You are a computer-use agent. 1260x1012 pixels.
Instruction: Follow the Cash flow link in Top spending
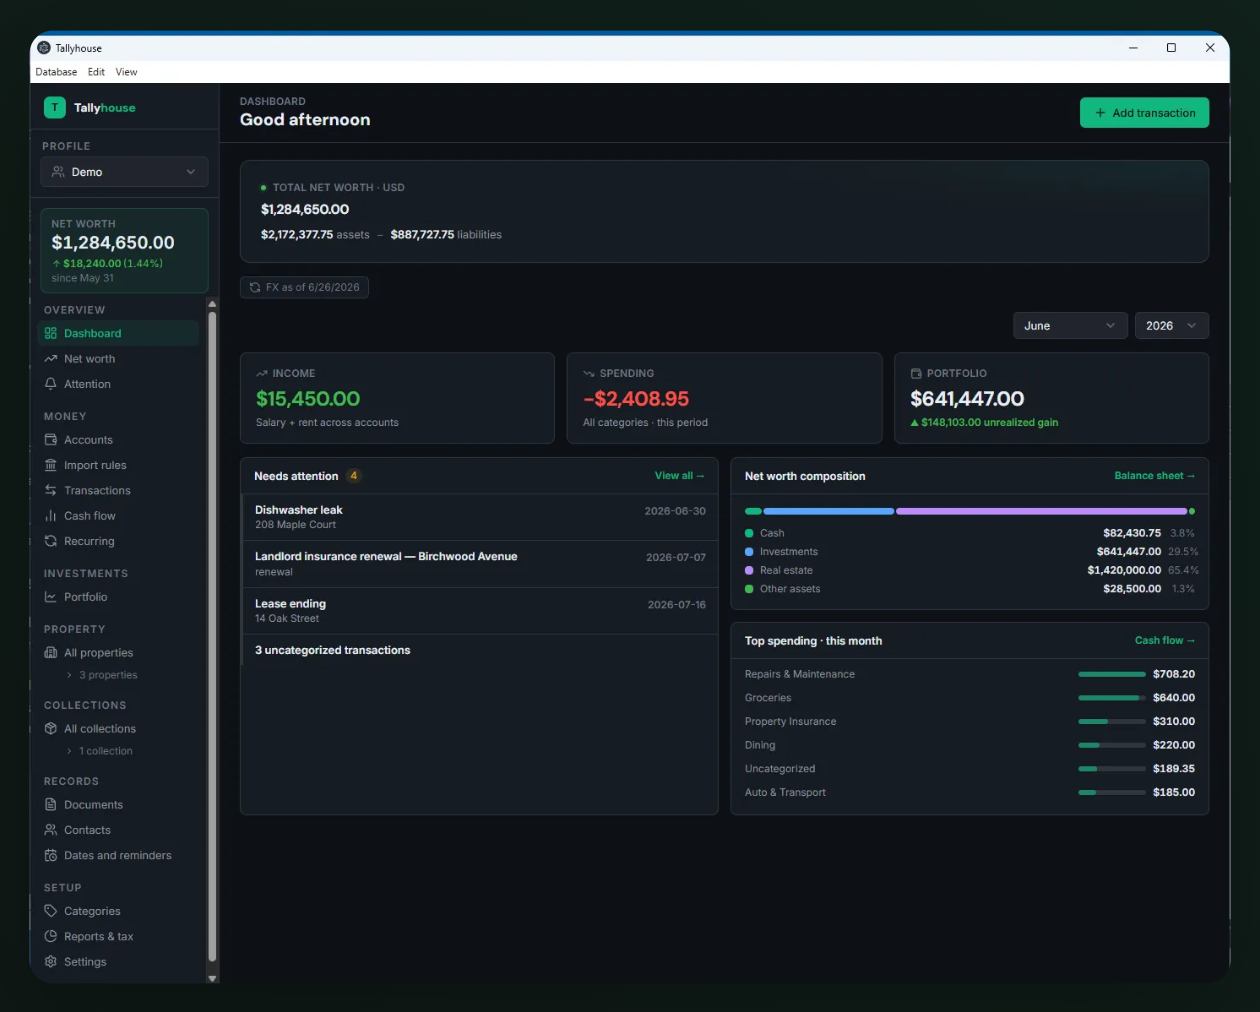1164,641
